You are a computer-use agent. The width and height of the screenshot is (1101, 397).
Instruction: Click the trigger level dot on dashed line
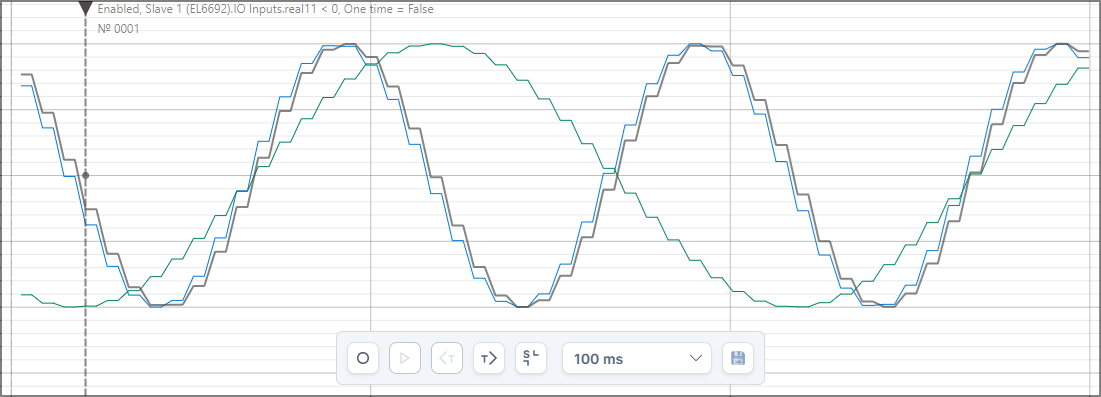pyautogui.click(x=85, y=175)
